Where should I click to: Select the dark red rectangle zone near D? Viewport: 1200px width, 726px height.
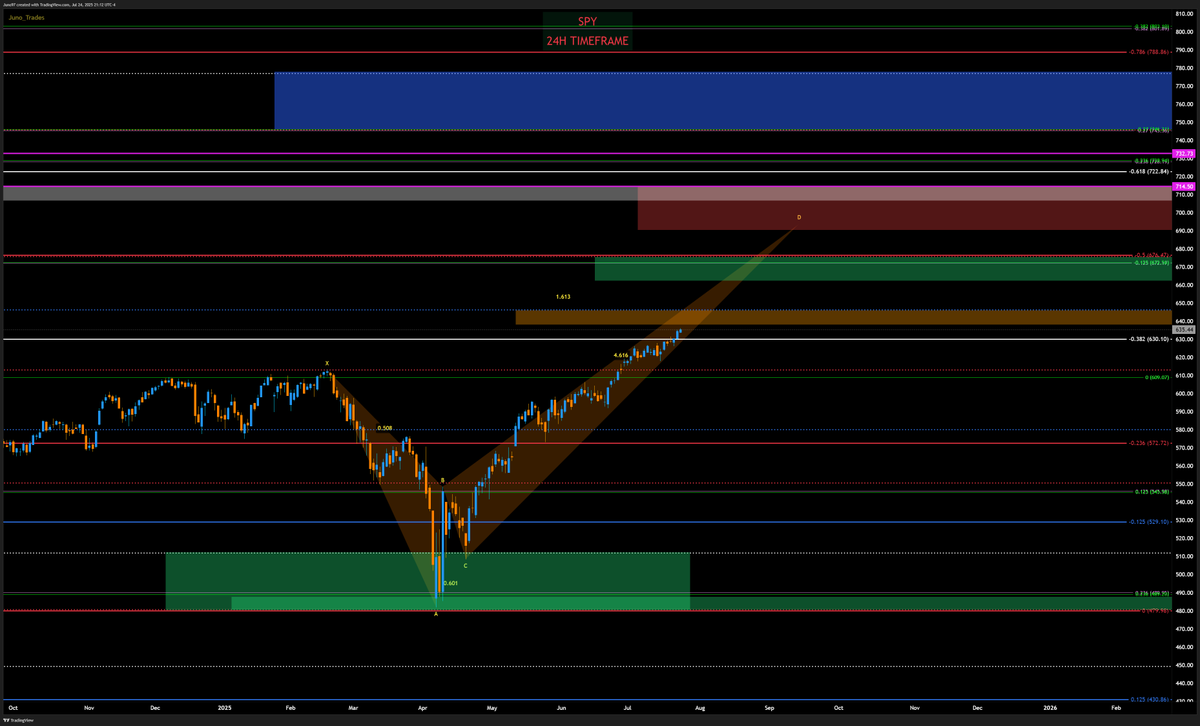click(904, 208)
